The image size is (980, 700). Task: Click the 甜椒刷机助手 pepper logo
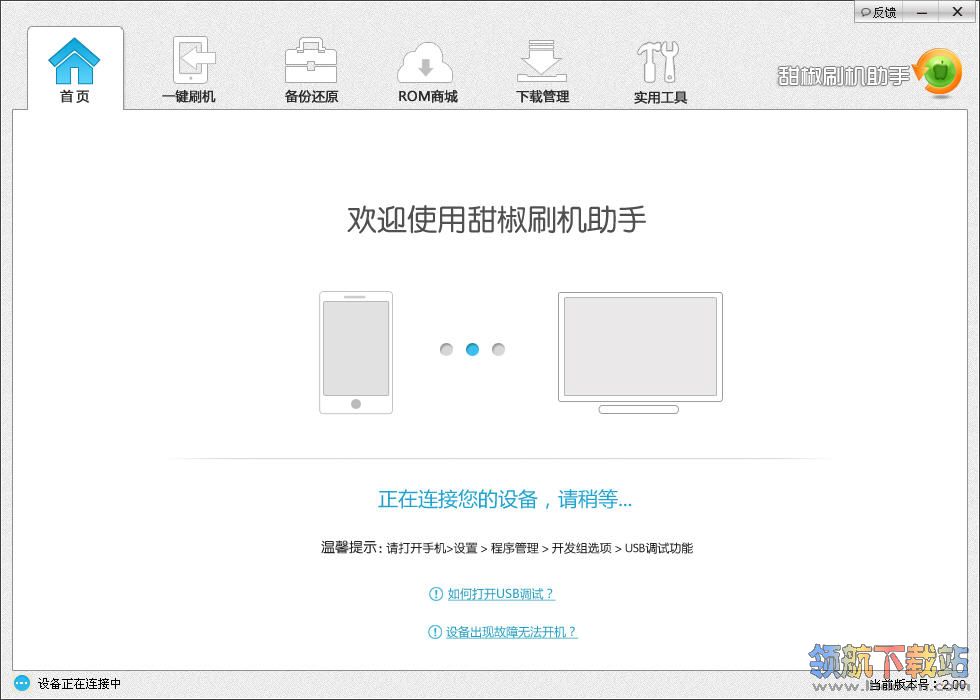pyautogui.click(x=938, y=73)
